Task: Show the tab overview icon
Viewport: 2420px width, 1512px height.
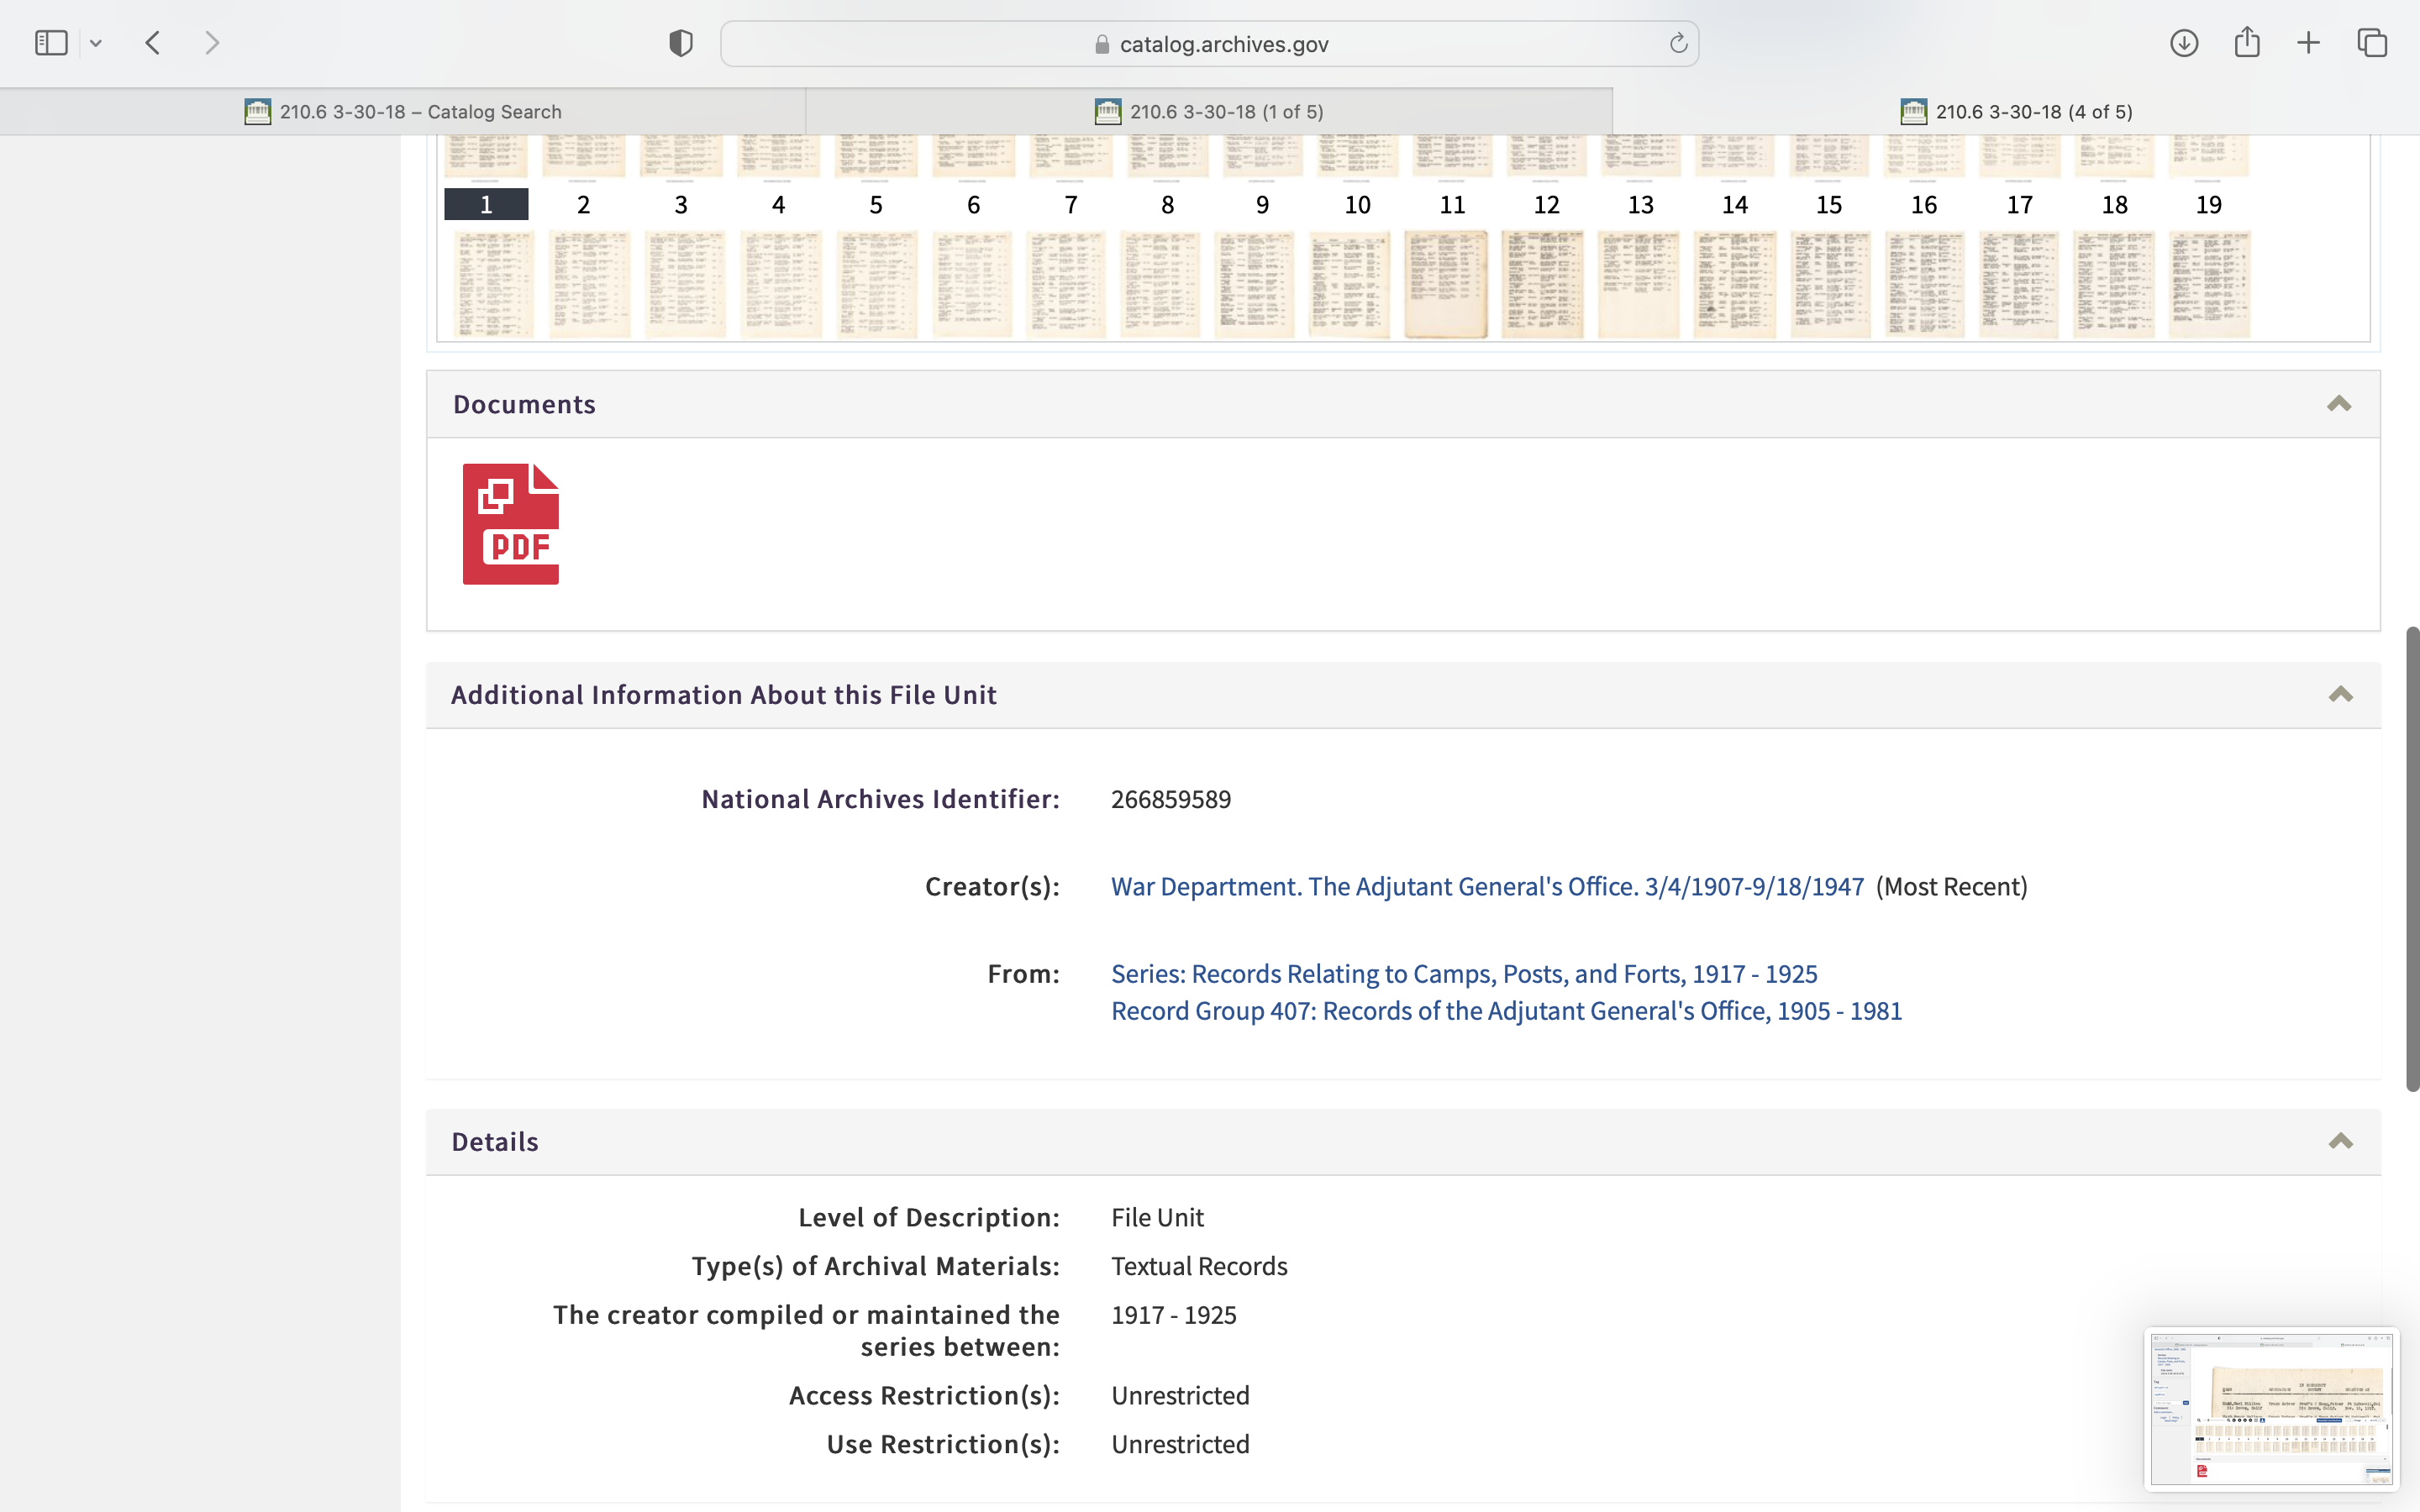Action: [2372, 43]
